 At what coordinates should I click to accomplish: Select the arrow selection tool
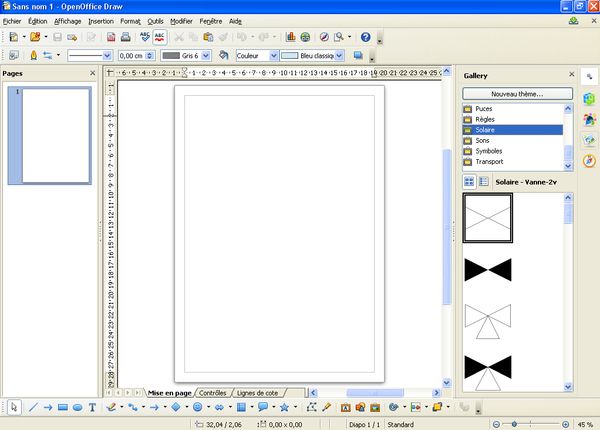14,407
